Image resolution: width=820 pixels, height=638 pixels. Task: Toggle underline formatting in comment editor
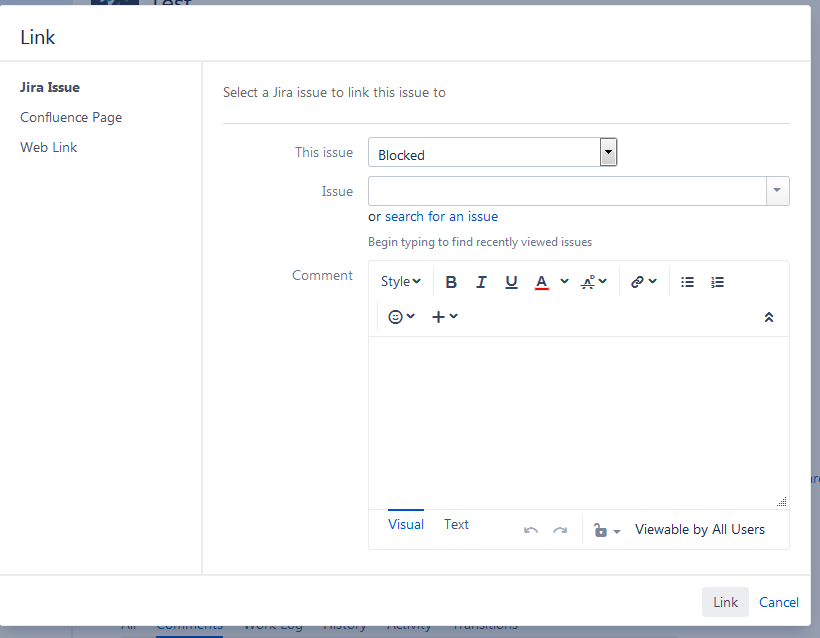click(x=511, y=282)
